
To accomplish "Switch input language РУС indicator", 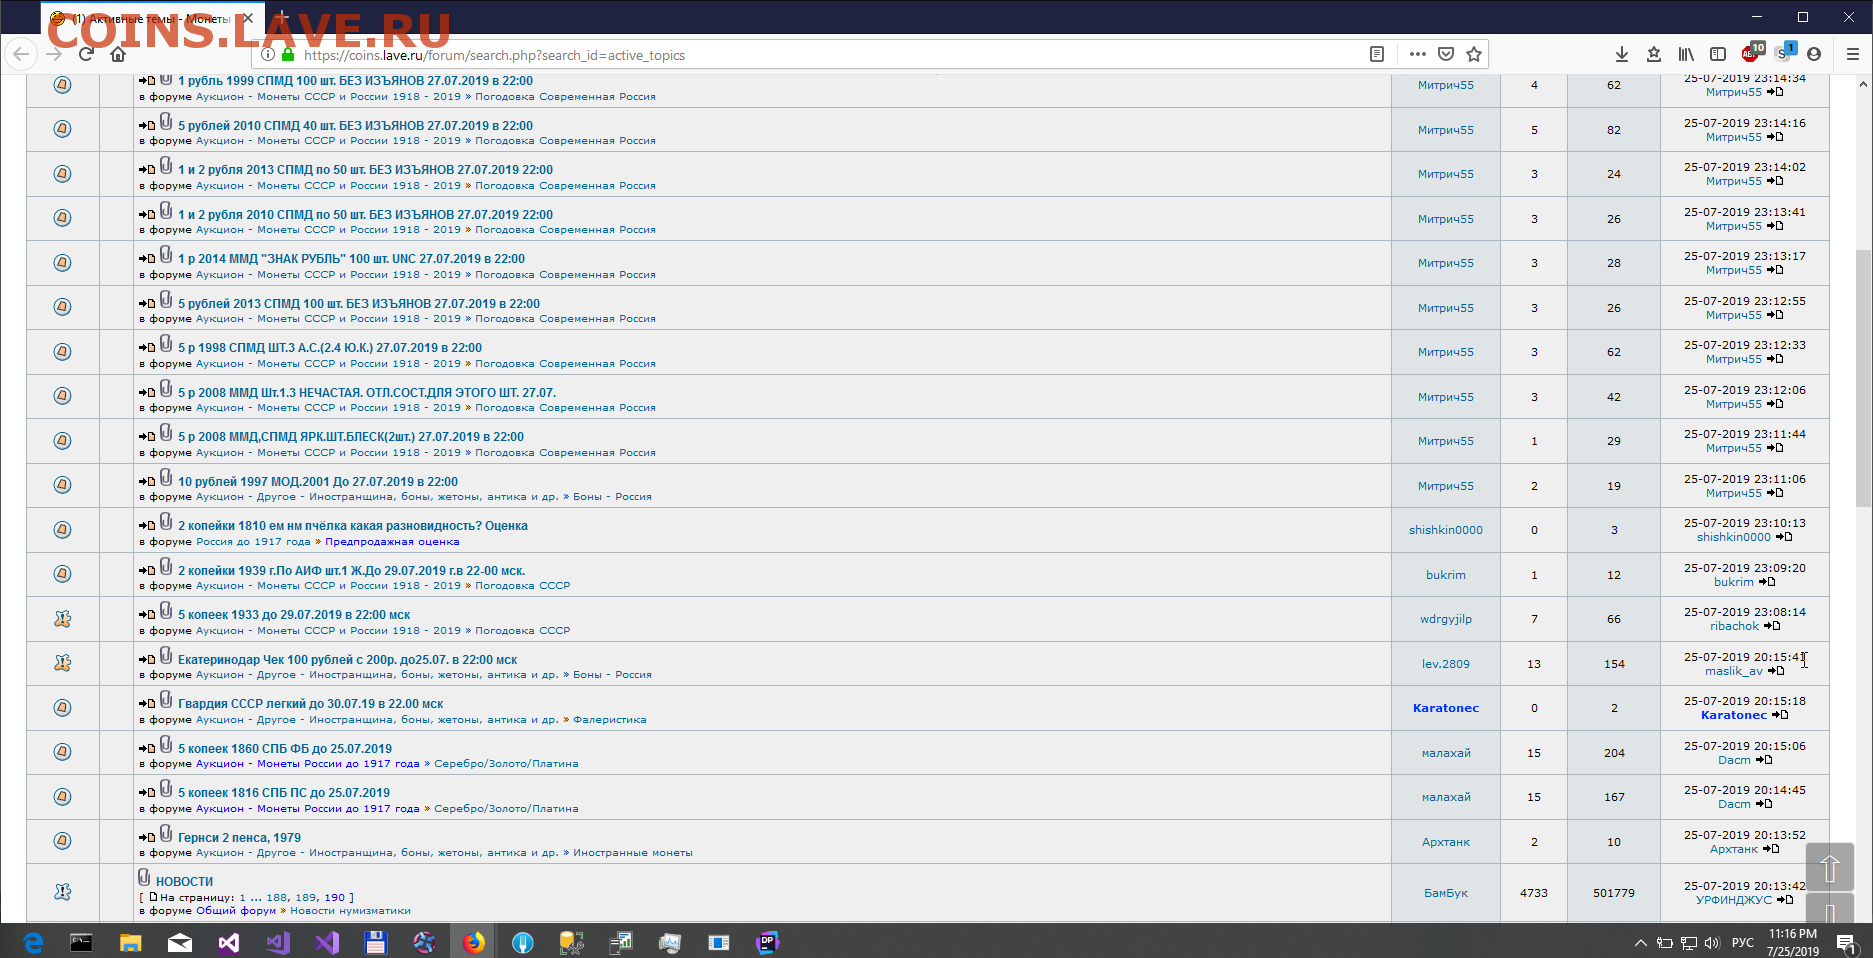I will point(1743,942).
